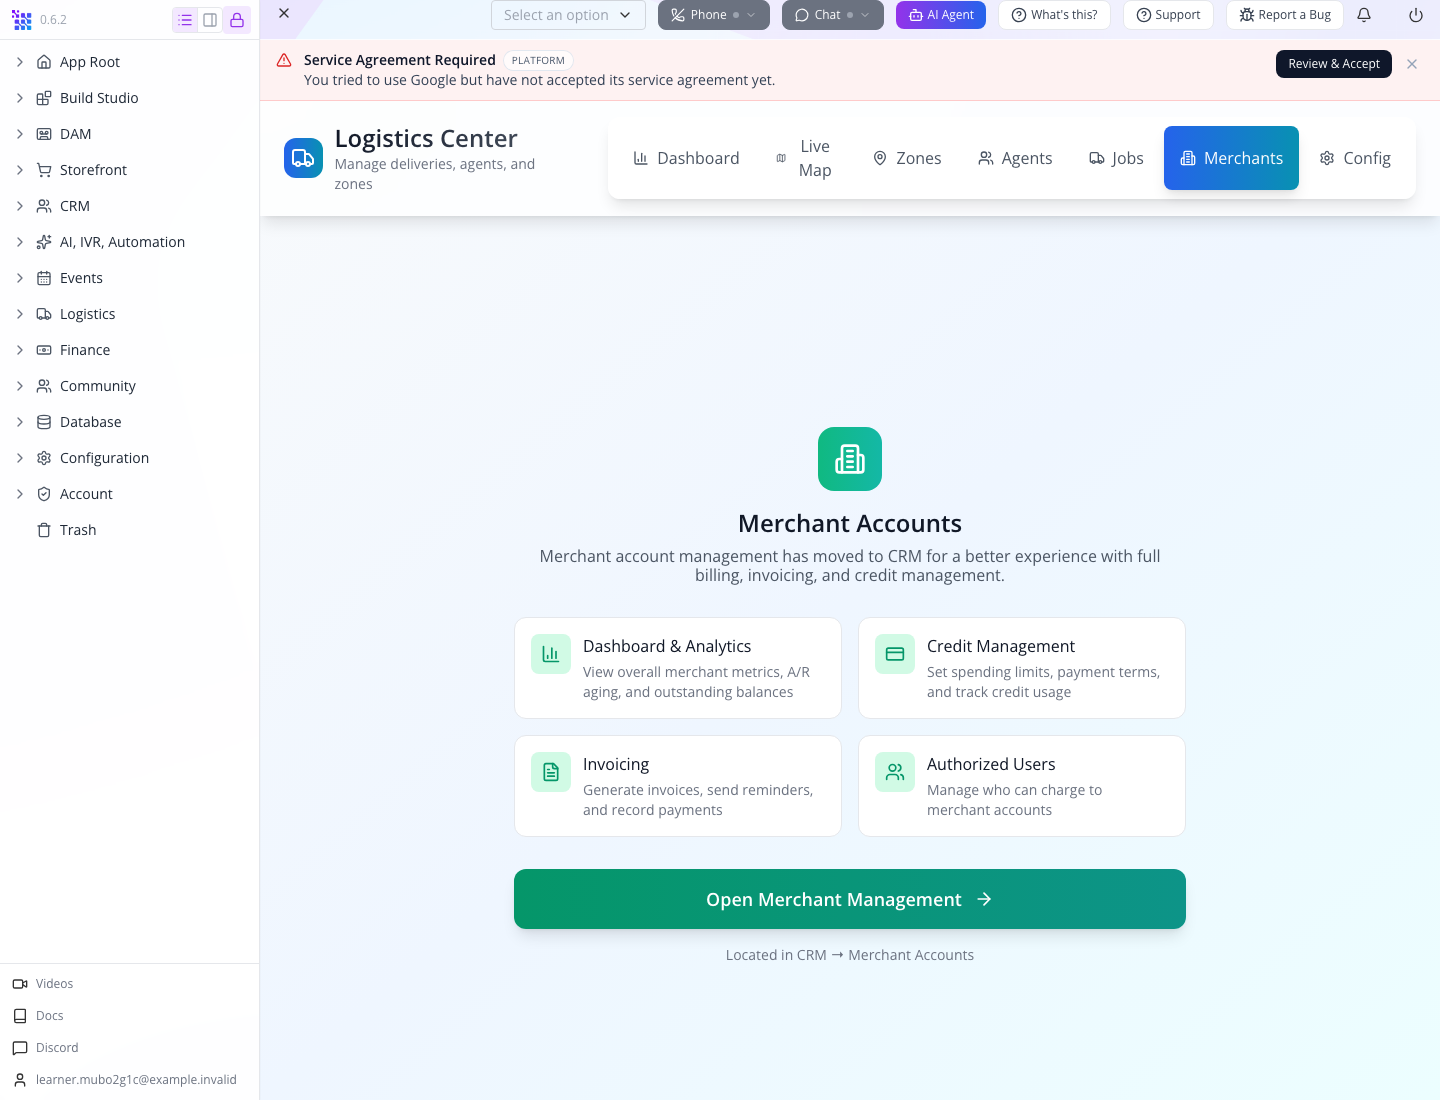Image resolution: width=1440 pixels, height=1100 pixels.
Task: Switch to the Live Map tab
Action: tap(805, 158)
